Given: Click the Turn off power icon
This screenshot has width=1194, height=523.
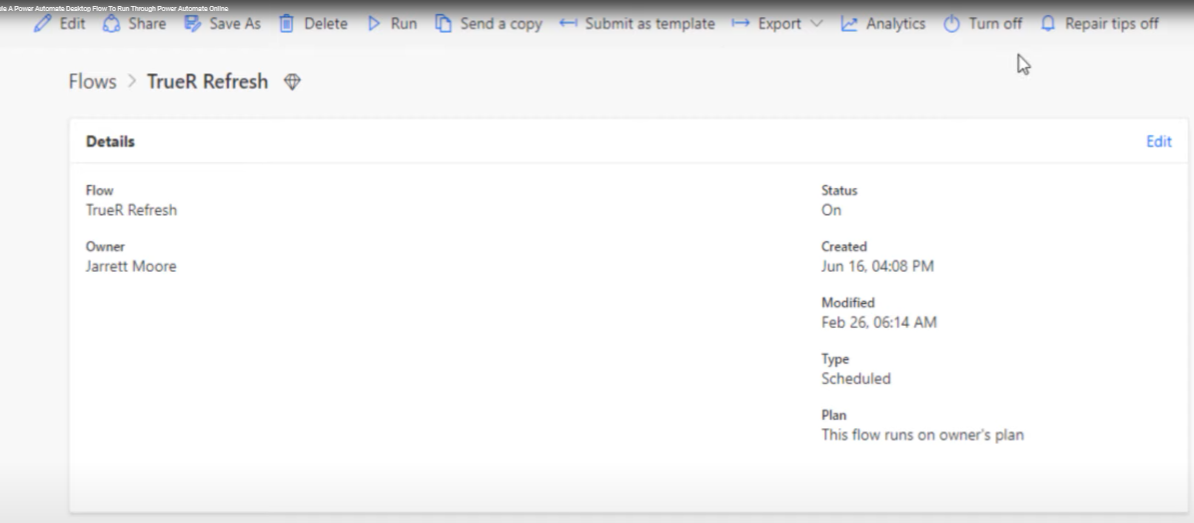Looking at the screenshot, I should (x=952, y=24).
